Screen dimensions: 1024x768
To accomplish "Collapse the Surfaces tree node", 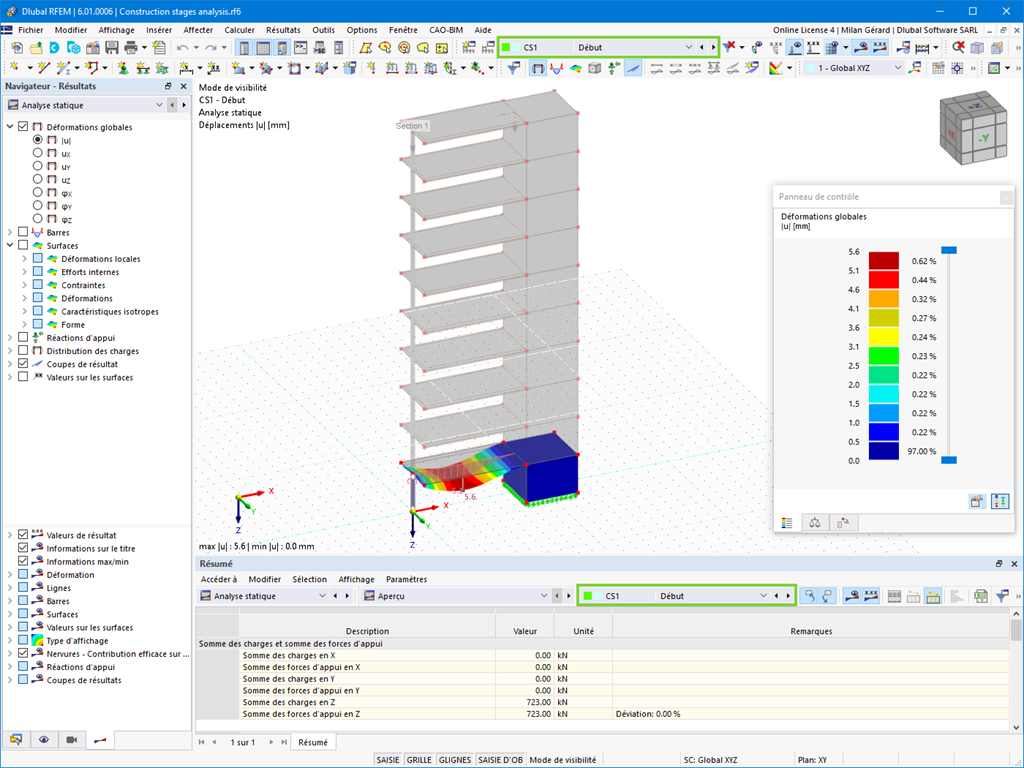I will [x=10, y=245].
